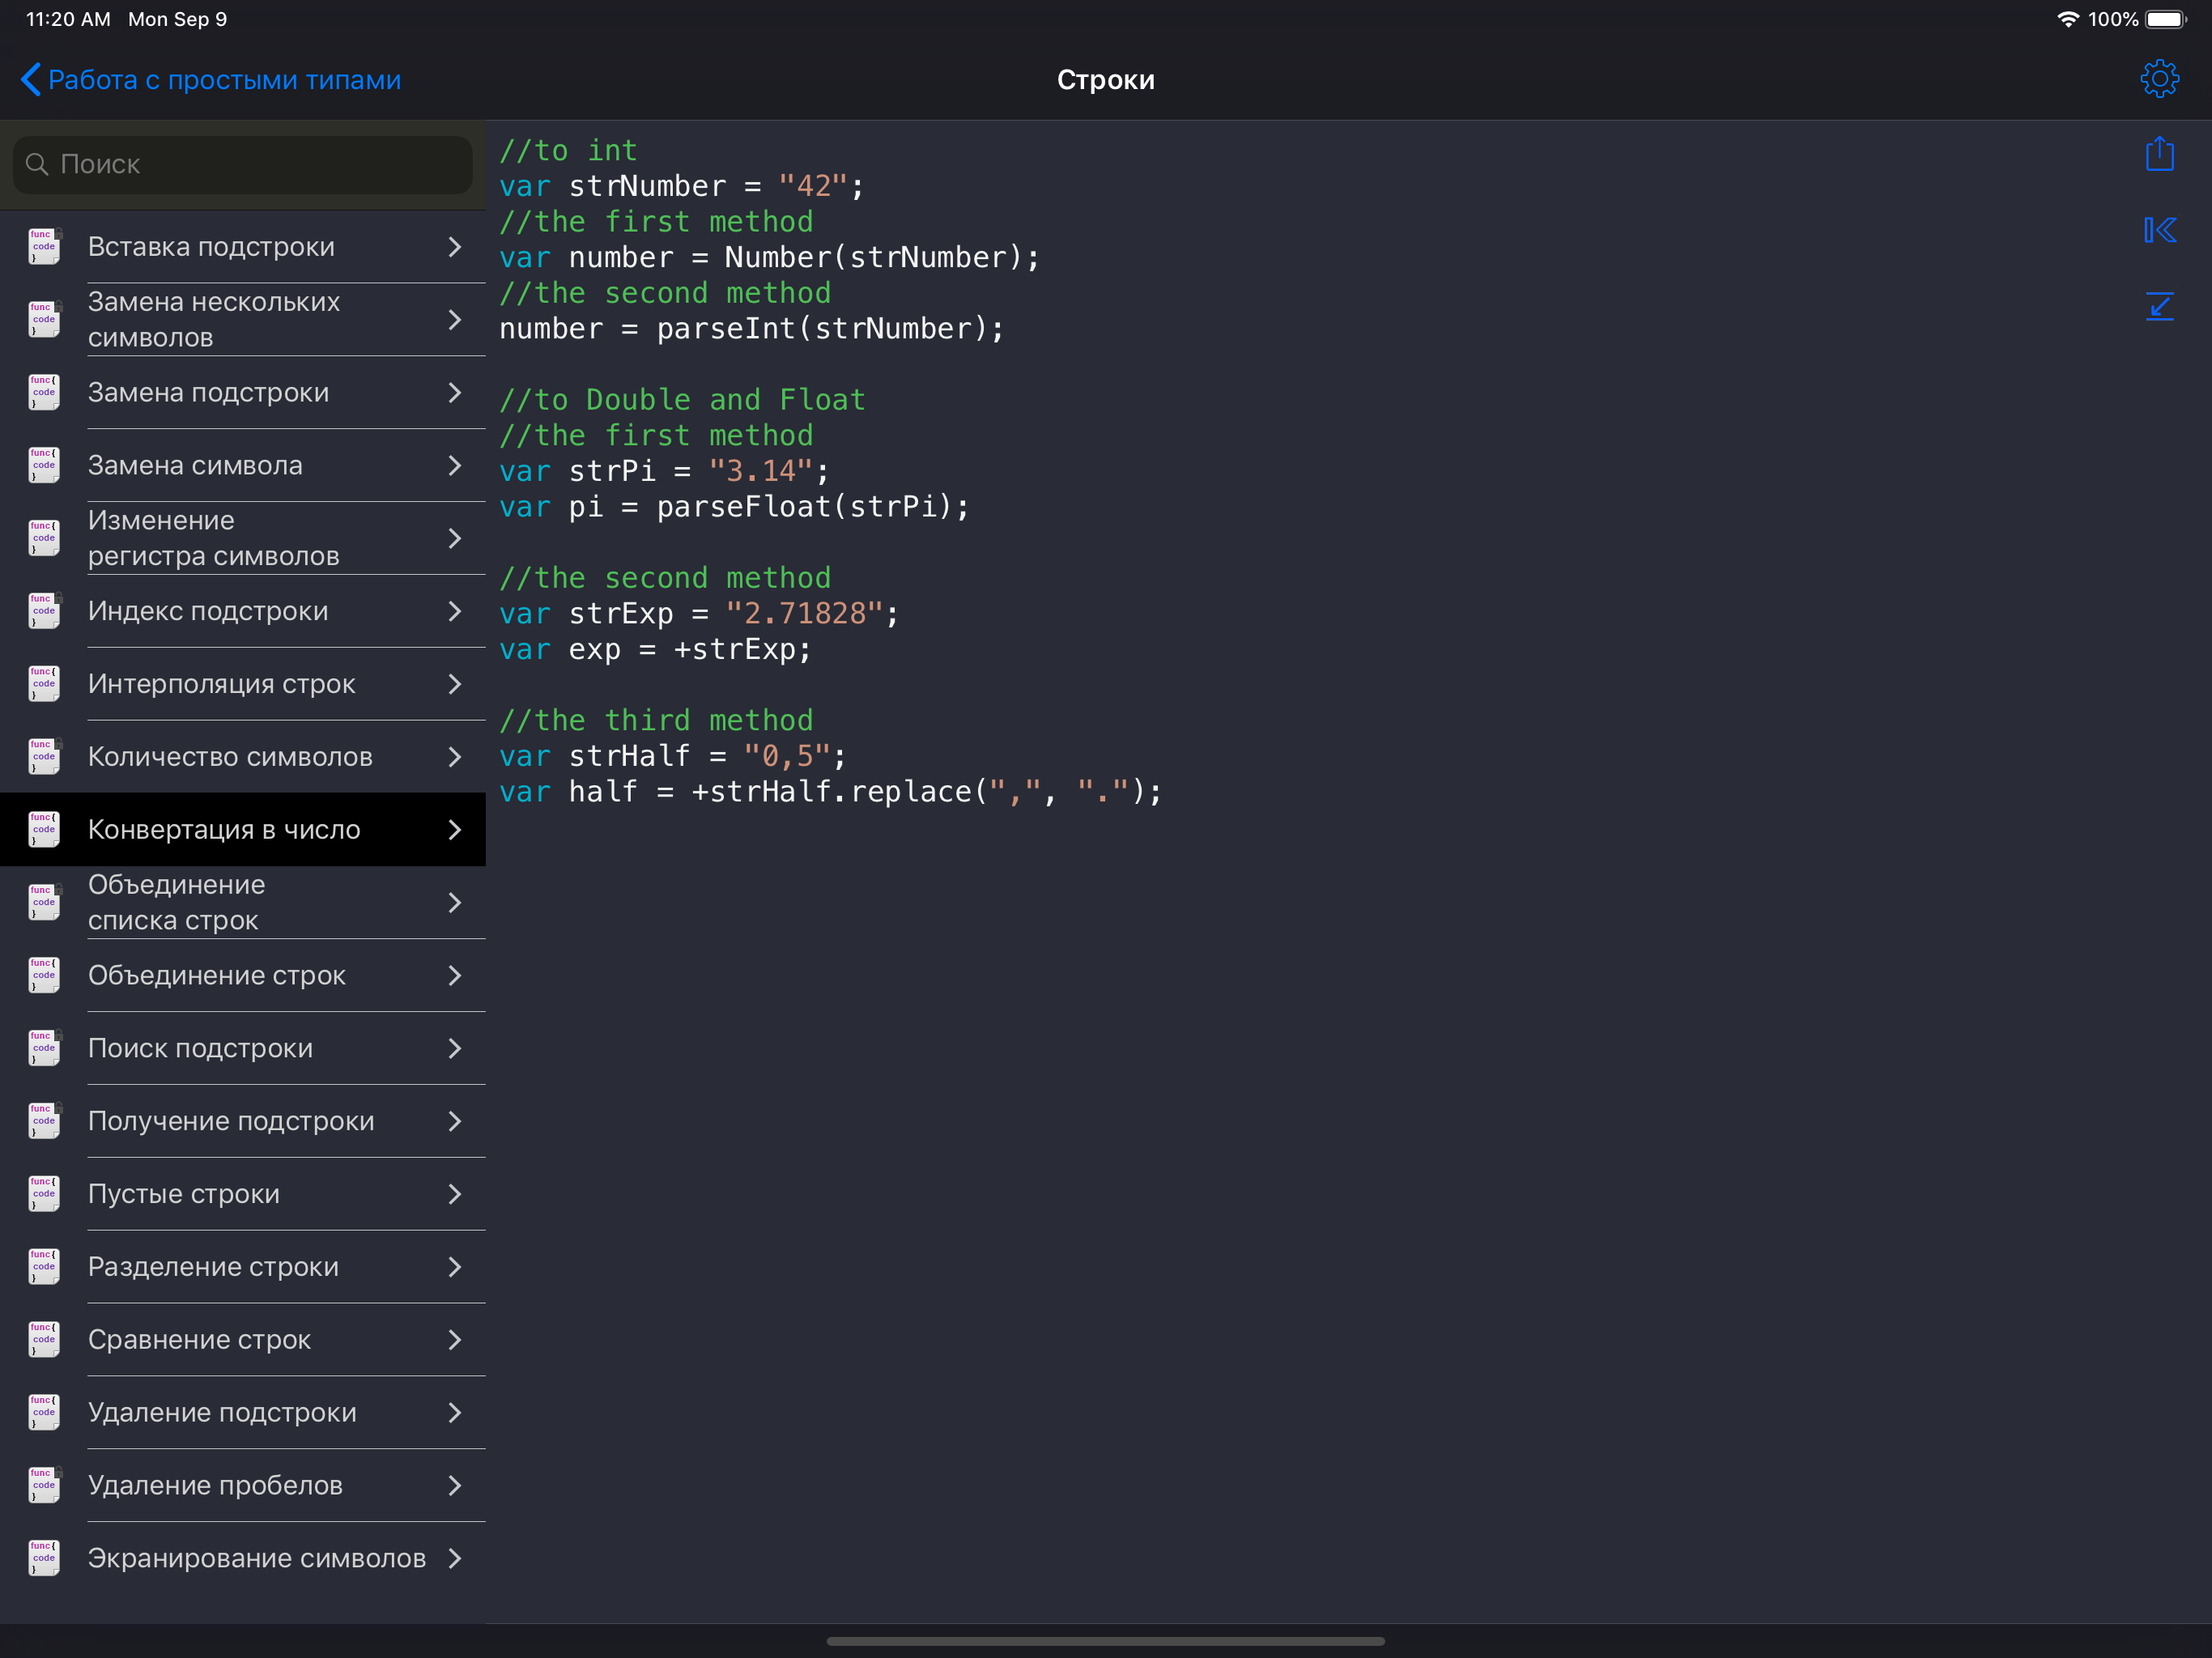This screenshot has width=2212, height=1658.
Task: Open the Замена подстроки item
Action: pos(208,393)
